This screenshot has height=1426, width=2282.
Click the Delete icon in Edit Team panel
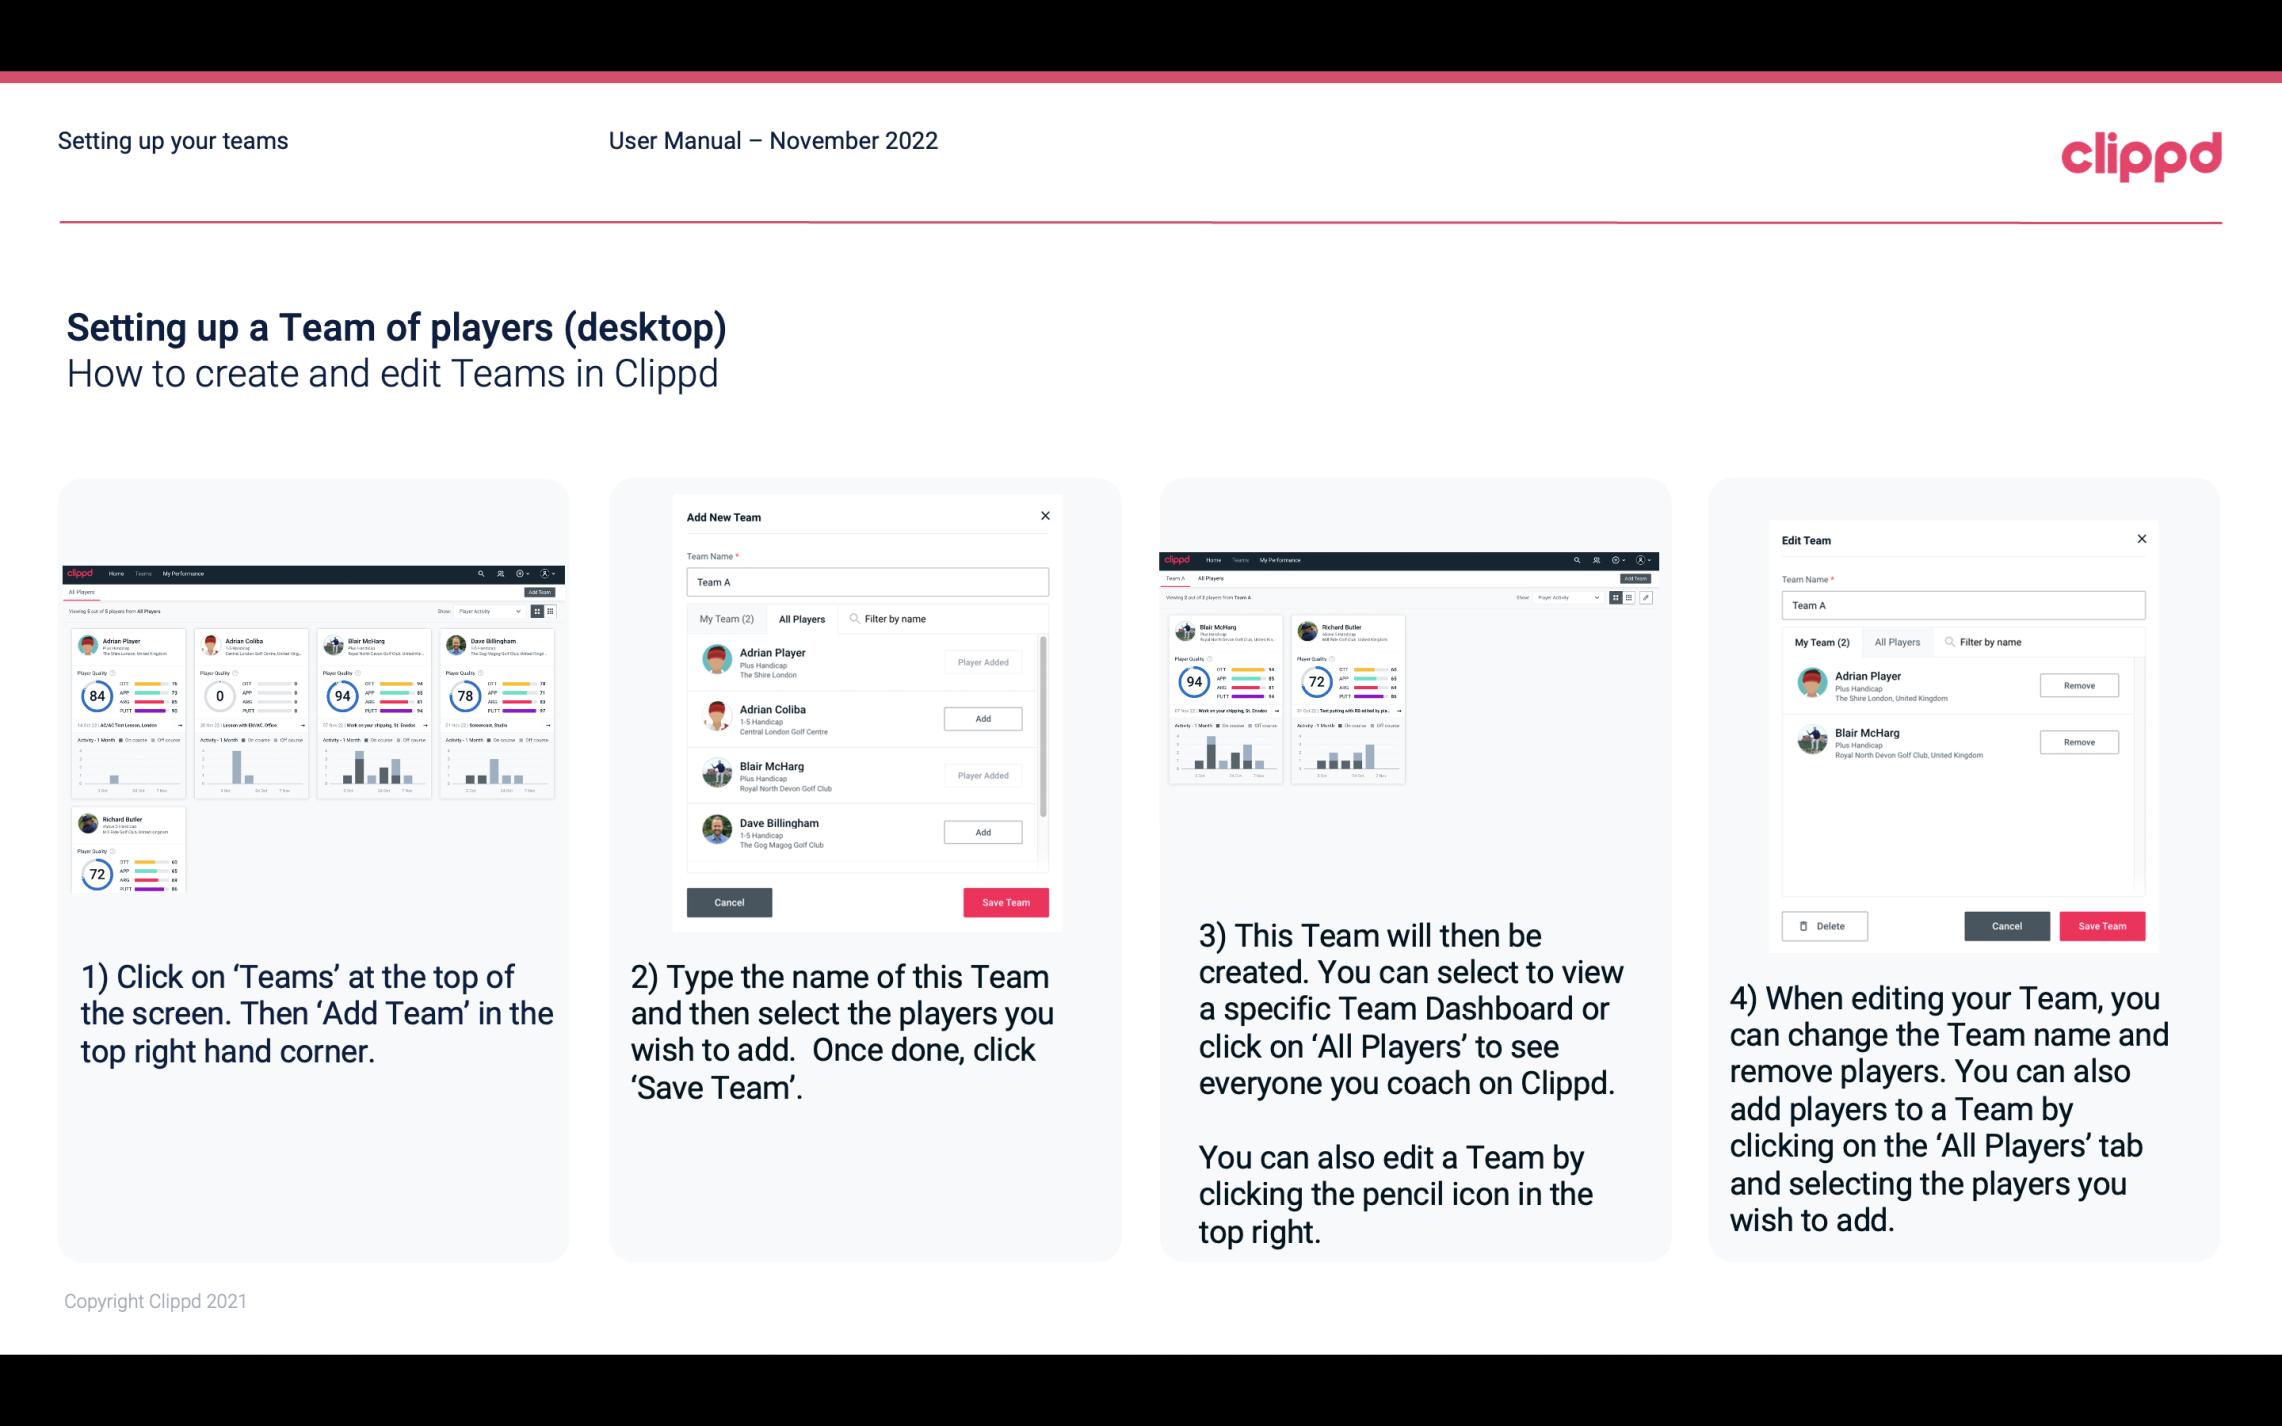pos(1822,925)
